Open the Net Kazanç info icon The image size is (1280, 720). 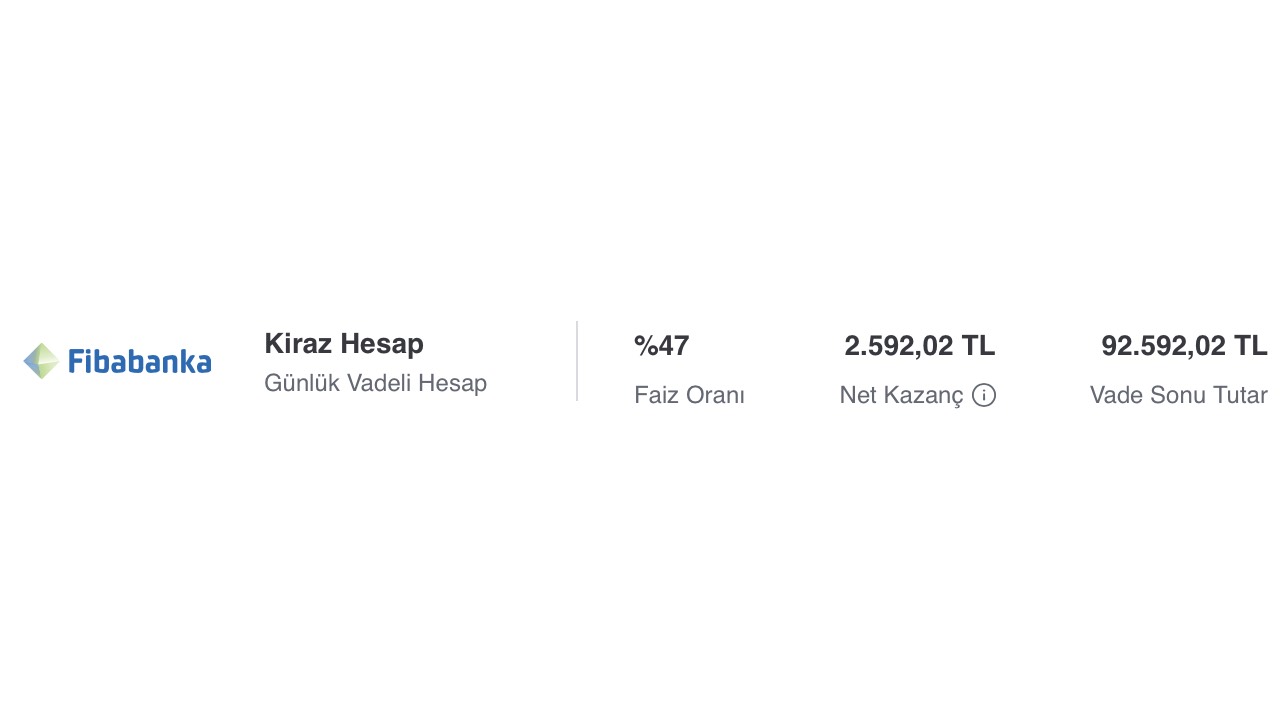(984, 395)
